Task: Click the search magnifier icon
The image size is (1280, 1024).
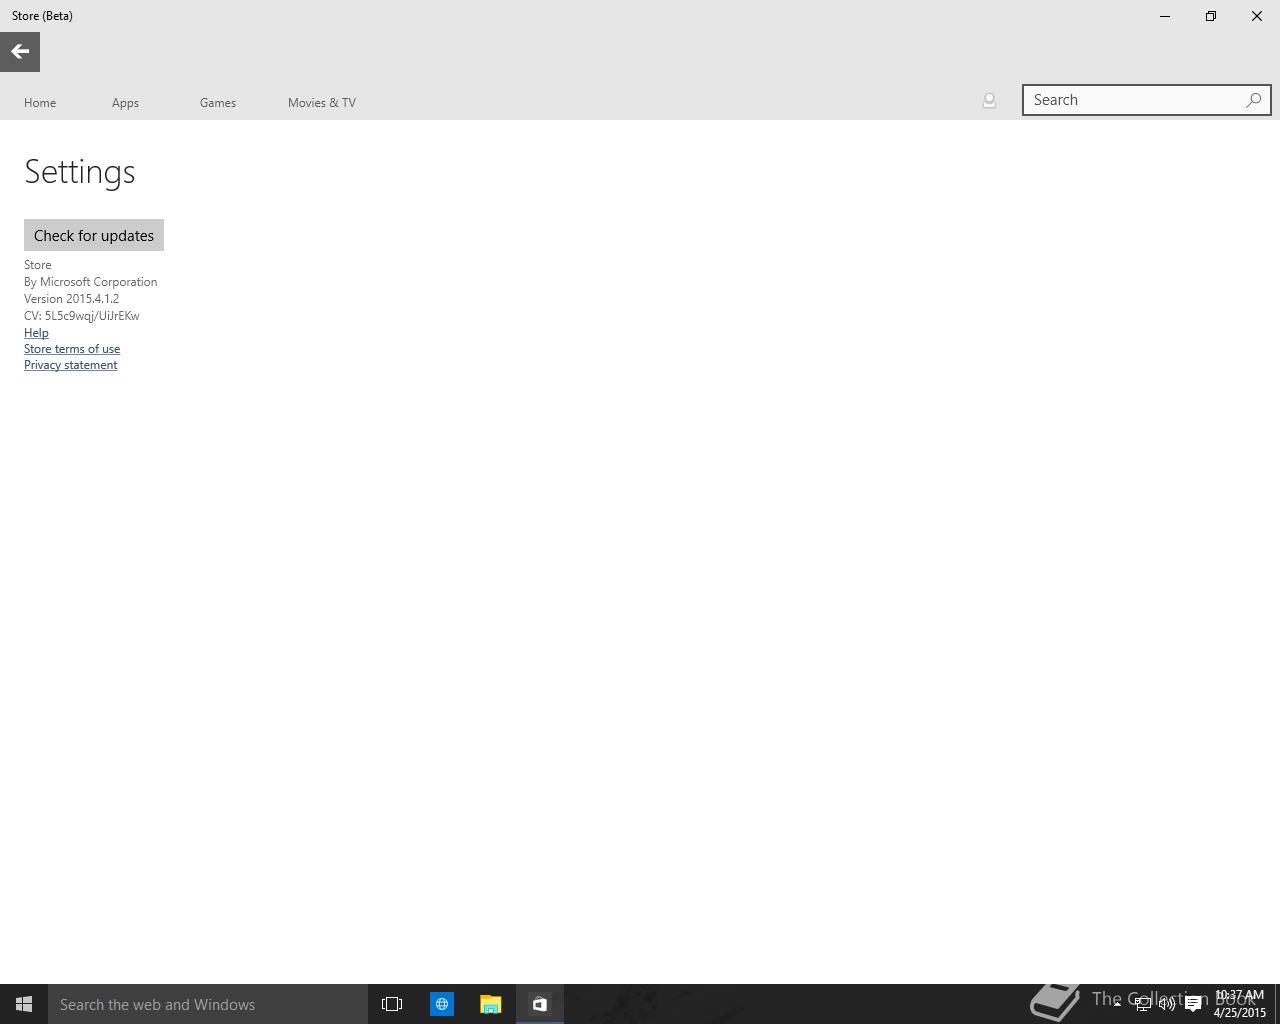Action: [x=1253, y=100]
